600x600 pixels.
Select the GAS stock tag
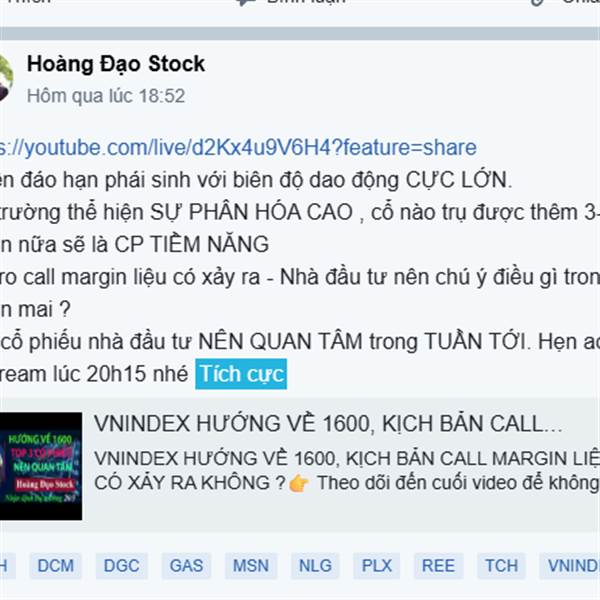coord(186,566)
